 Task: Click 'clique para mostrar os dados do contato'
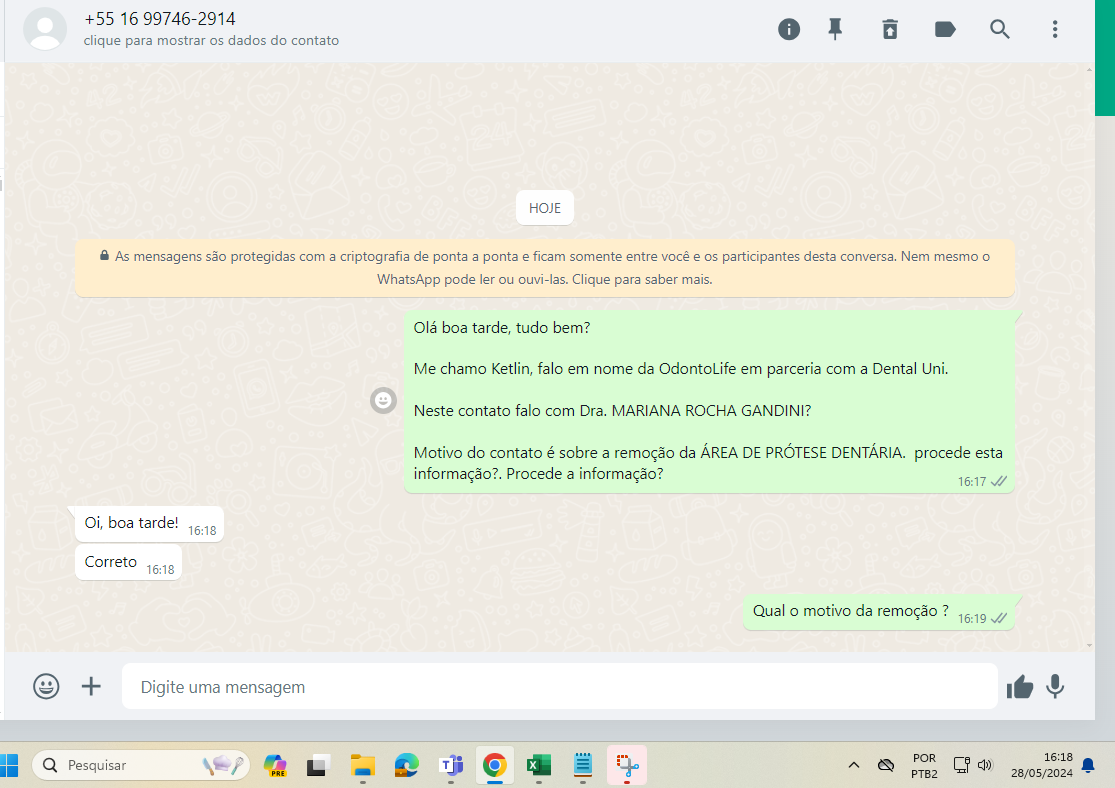tap(211, 41)
